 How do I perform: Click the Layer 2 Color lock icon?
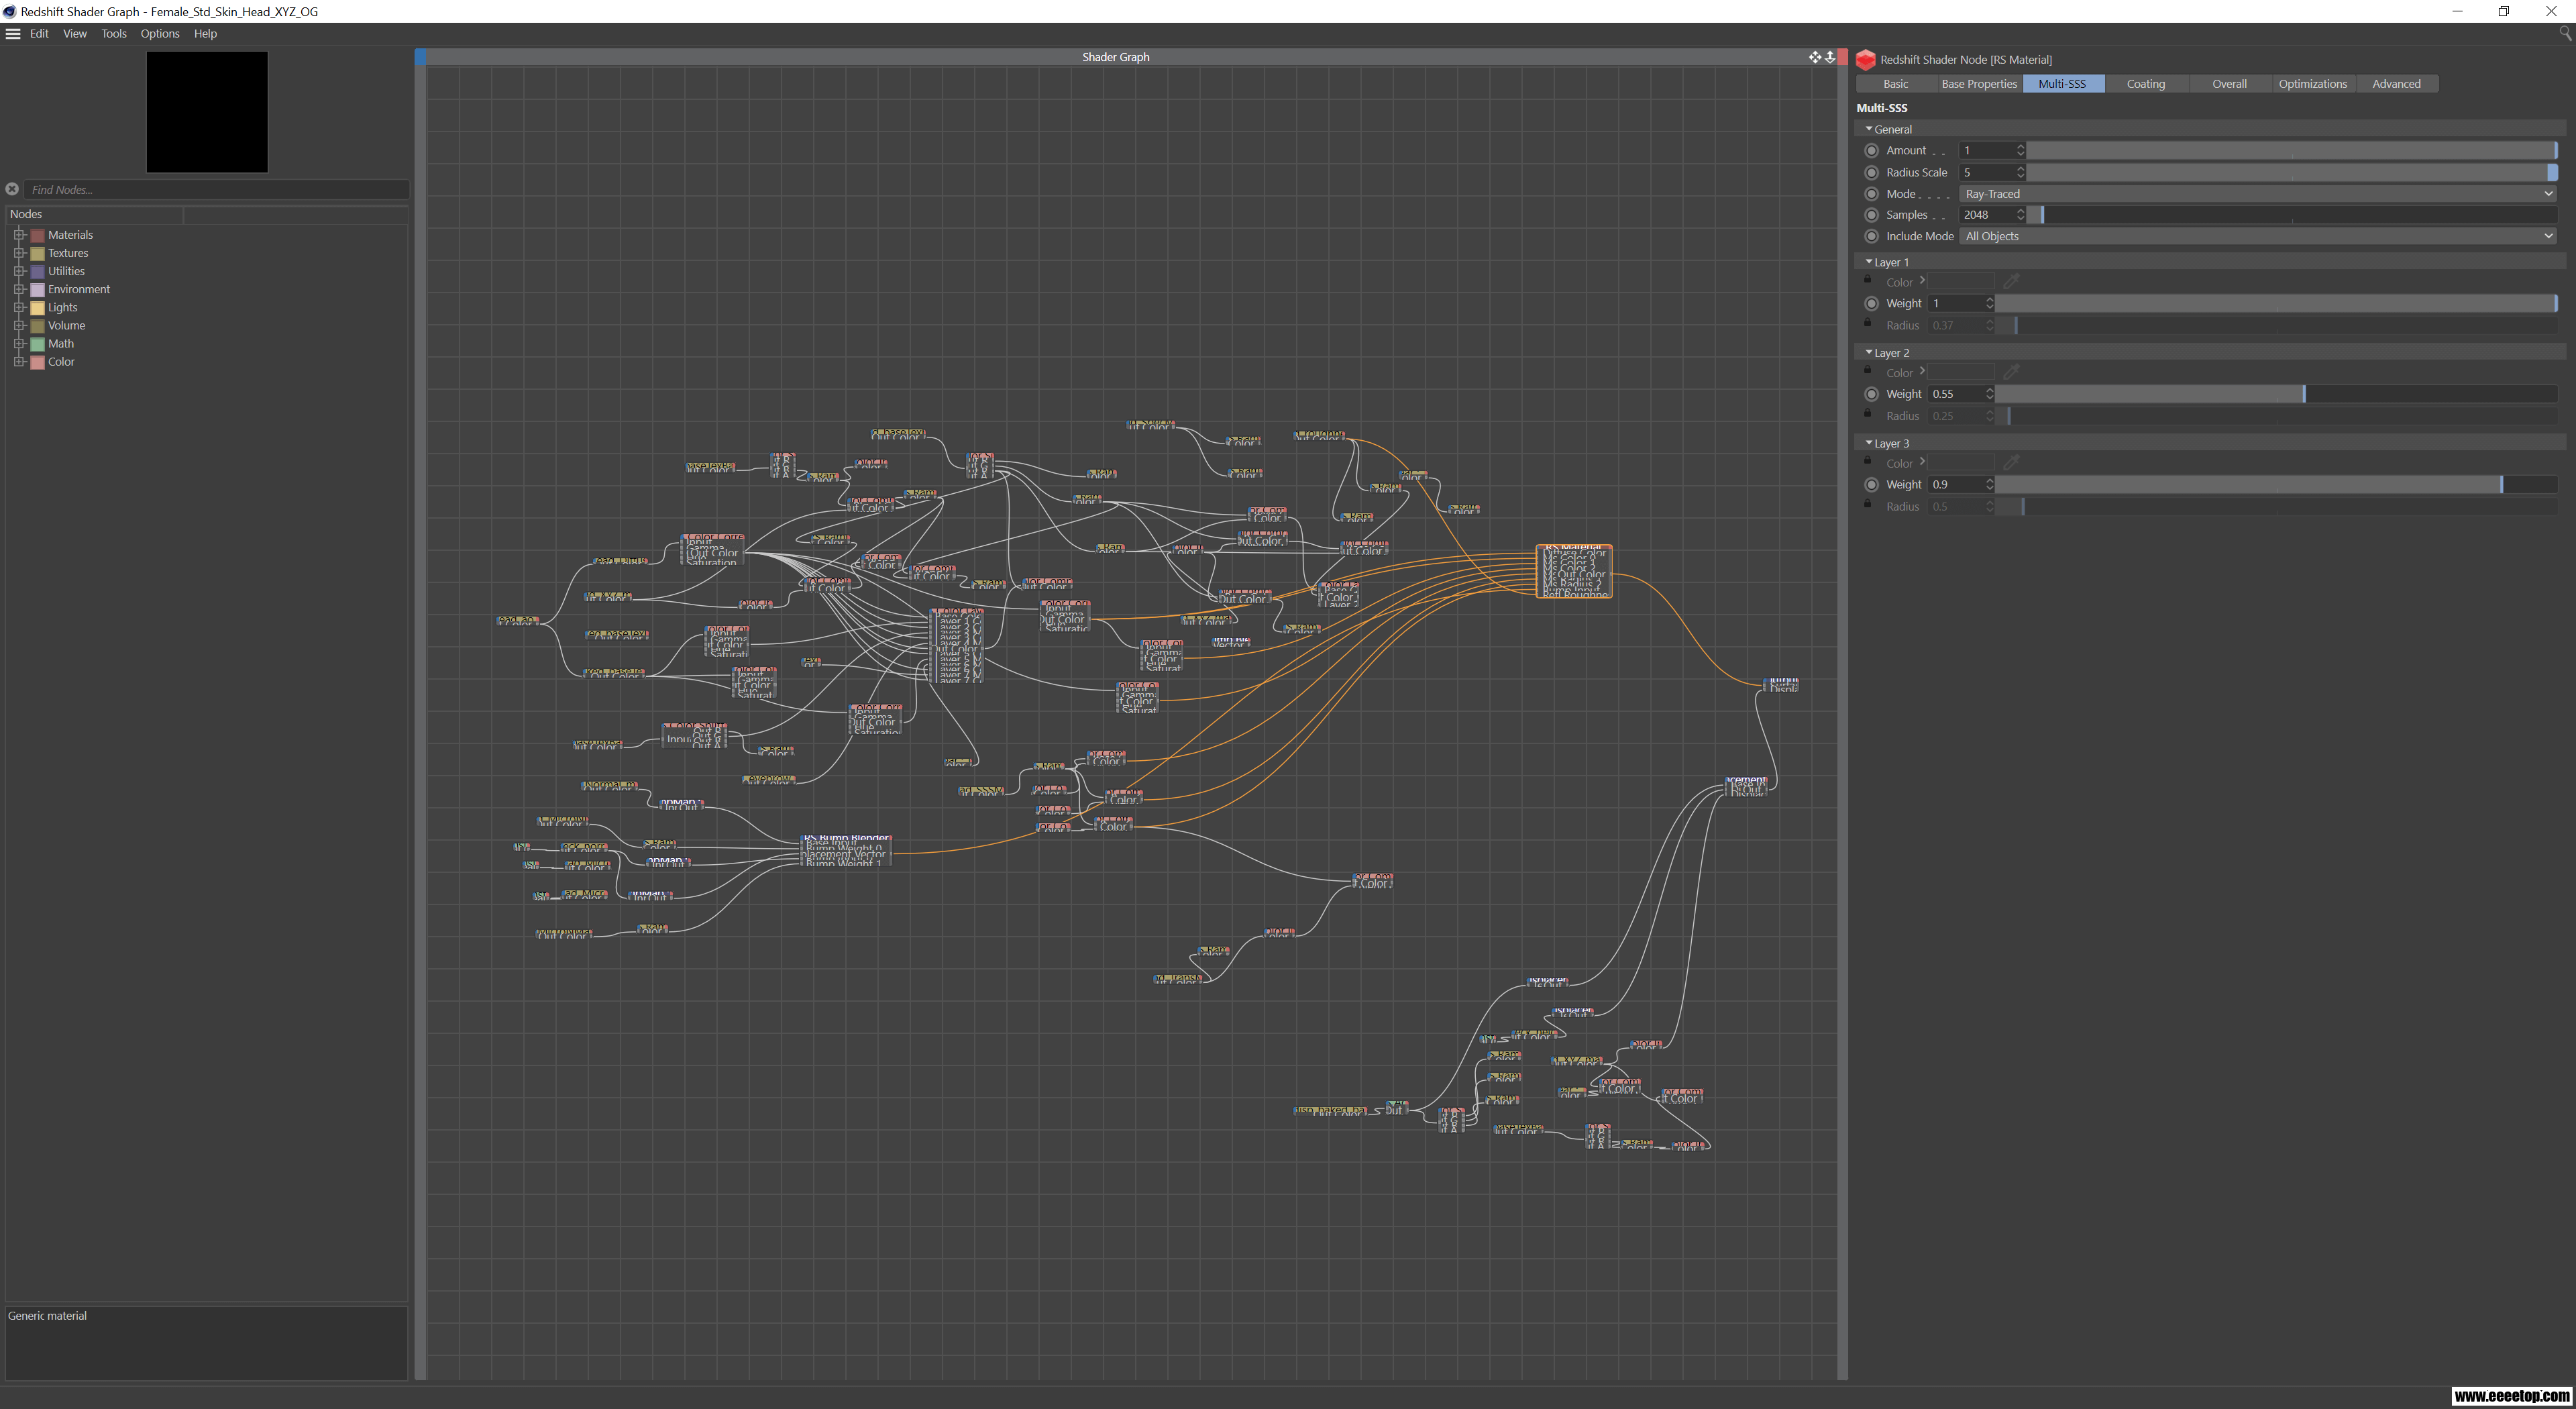pos(1867,370)
